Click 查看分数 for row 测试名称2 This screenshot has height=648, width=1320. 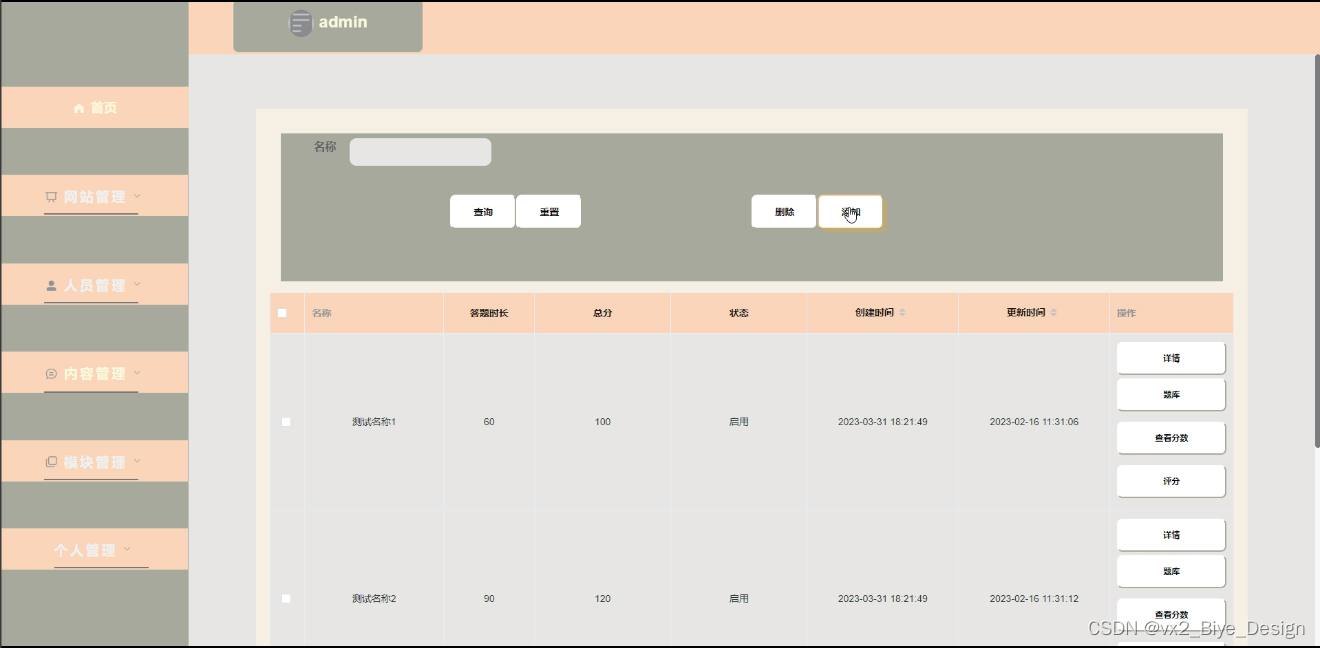(1171, 614)
